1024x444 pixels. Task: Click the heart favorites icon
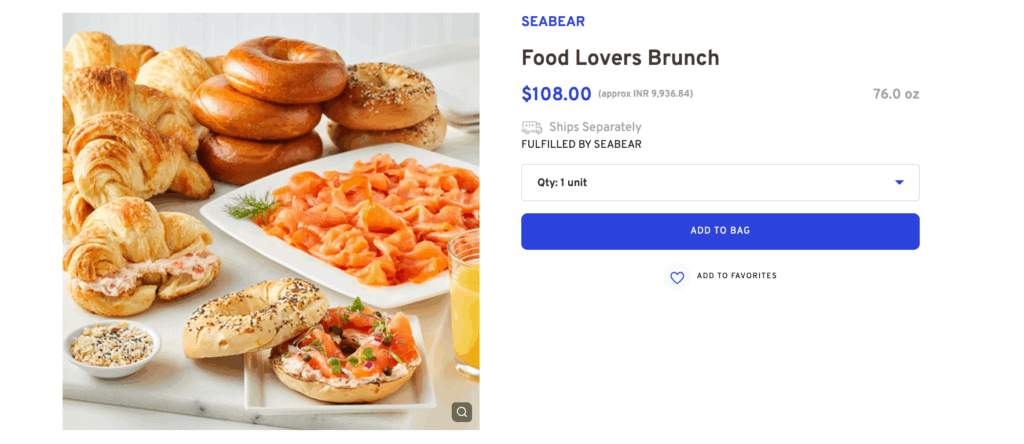(677, 277)
